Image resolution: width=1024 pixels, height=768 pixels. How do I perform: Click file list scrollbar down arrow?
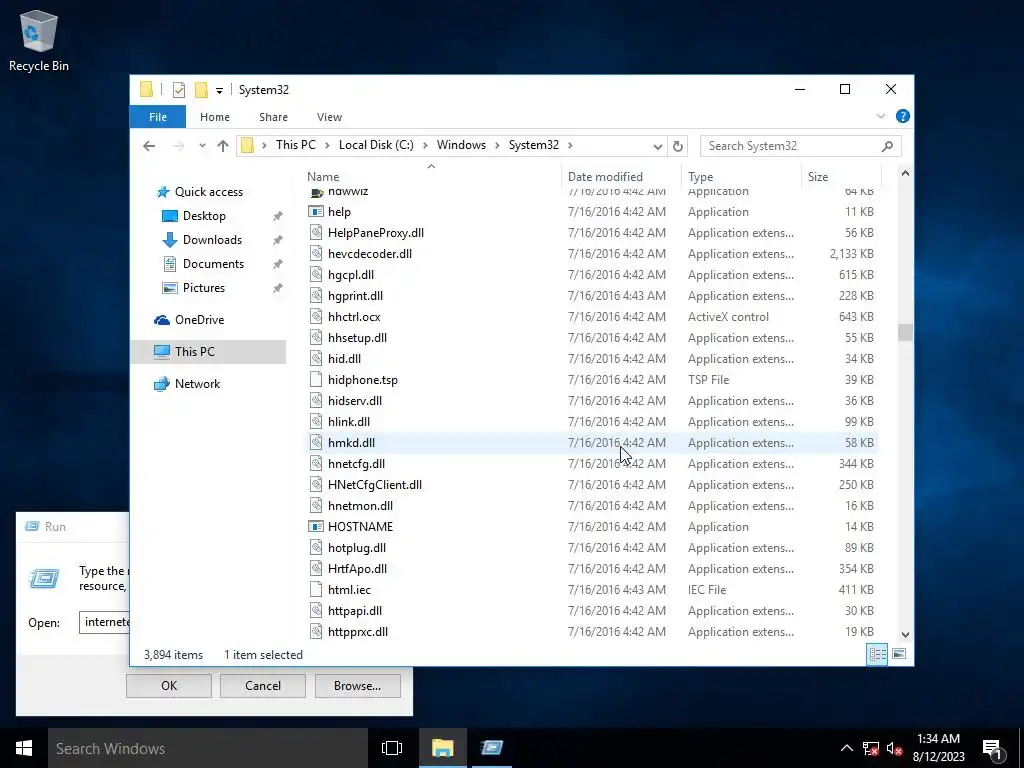click(905, 634)
